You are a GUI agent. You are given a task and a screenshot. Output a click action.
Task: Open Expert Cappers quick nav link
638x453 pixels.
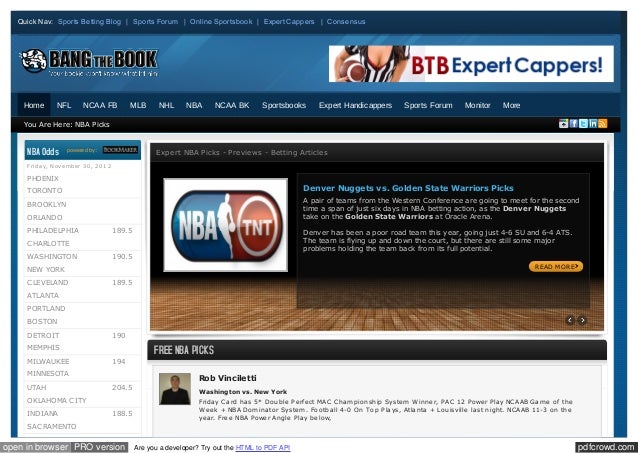pyautogui.click(x=289, y=22)
